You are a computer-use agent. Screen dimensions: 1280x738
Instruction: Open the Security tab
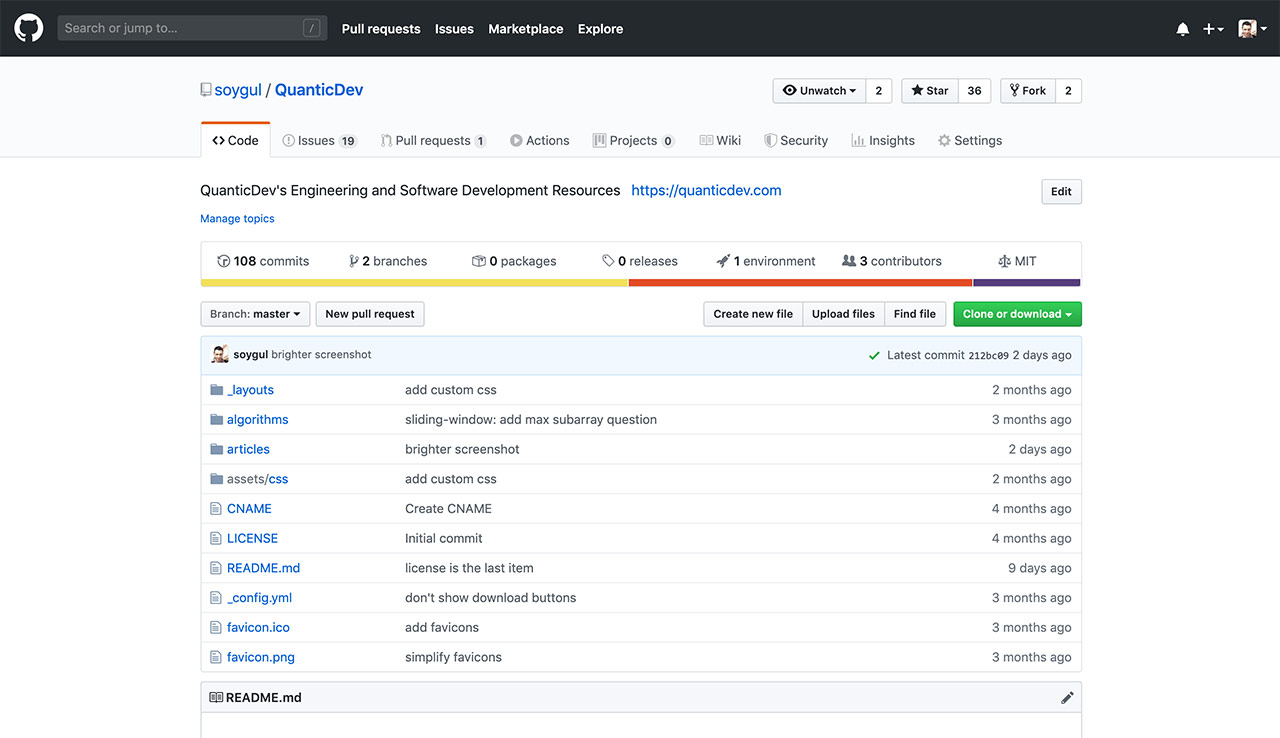[x=796, y=141]
